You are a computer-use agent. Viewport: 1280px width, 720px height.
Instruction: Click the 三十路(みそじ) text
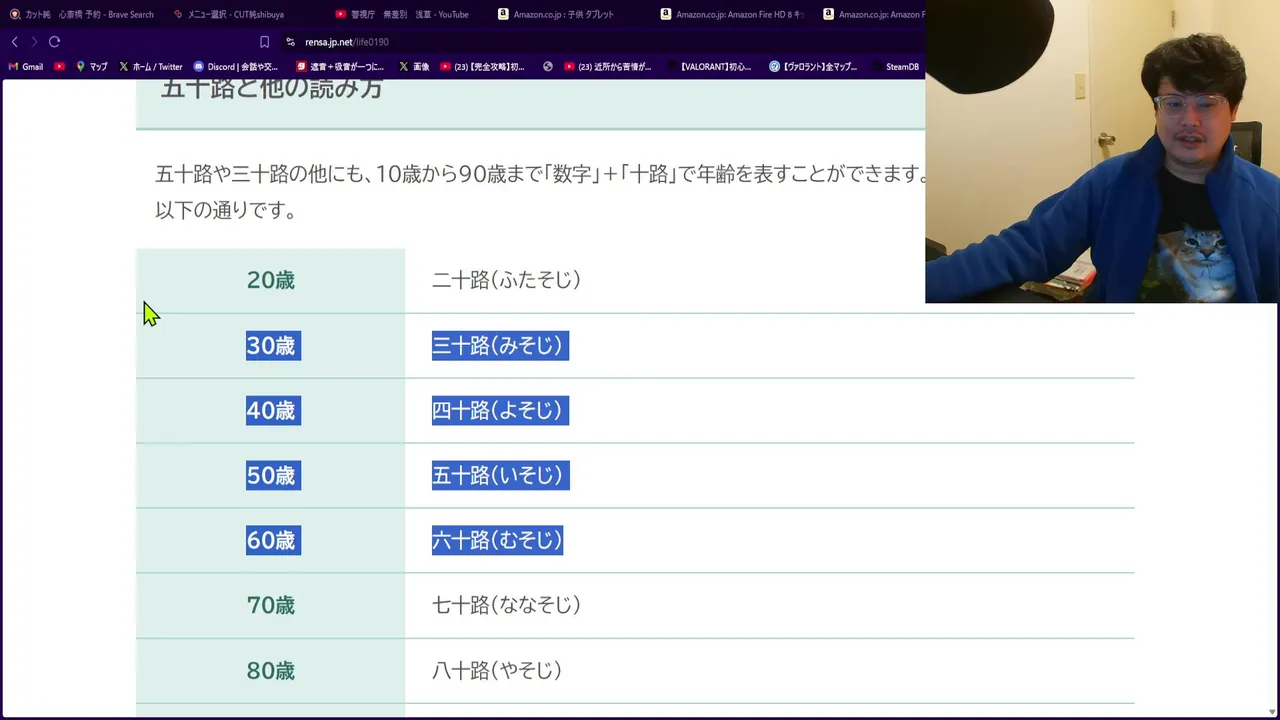500,346
